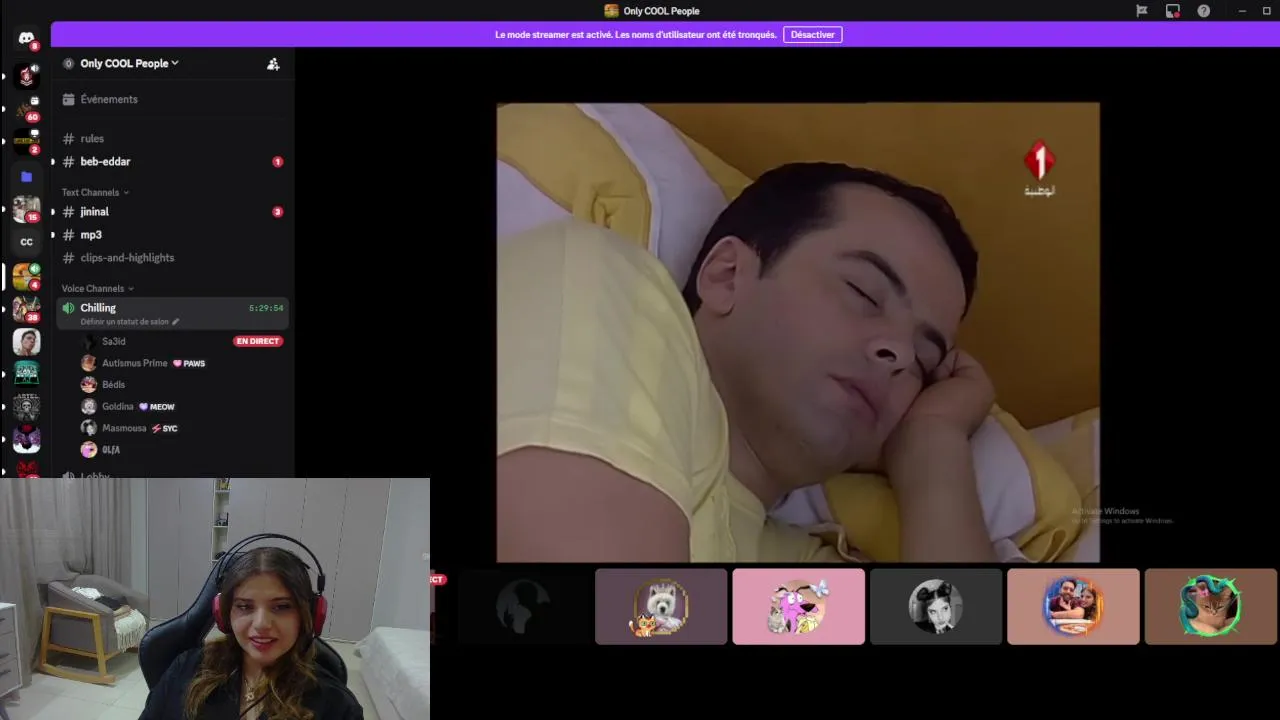This screenshot has height=720, width=1280.
Task: Open the server icon showing badge 2
Action: (26, 141)
